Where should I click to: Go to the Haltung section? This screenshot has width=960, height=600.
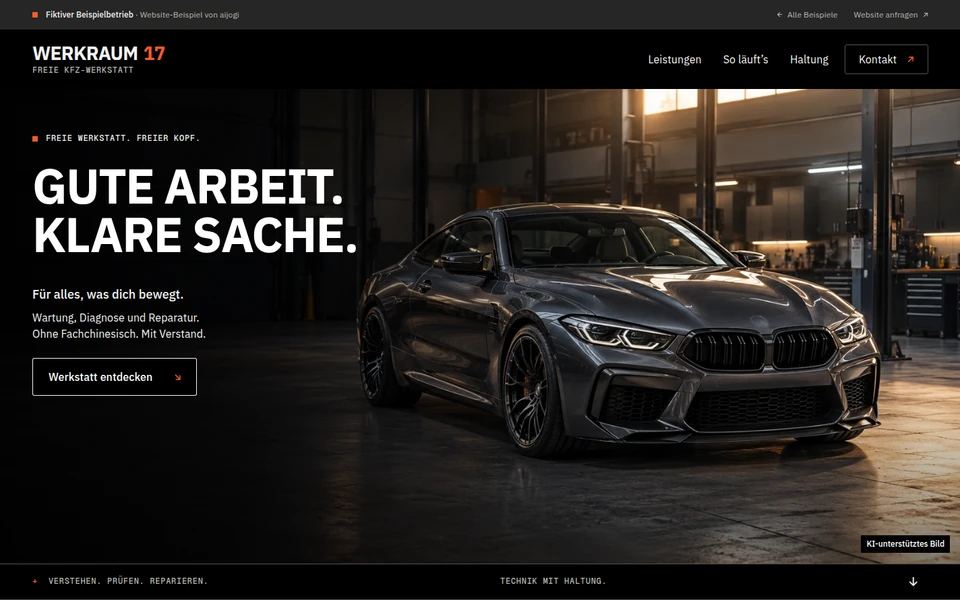click(x=809, y=59)
